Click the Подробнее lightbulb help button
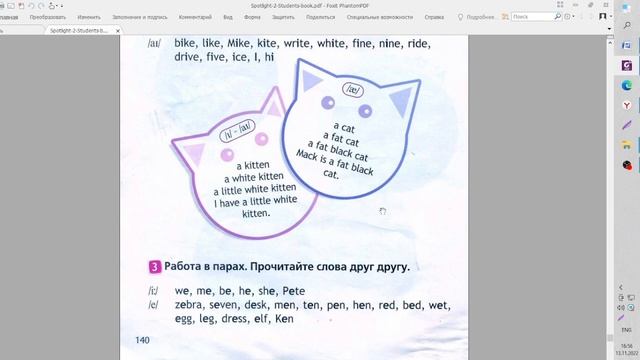This screenshot has width=640, height=360. pyautogui.click(x=476, y=17)
